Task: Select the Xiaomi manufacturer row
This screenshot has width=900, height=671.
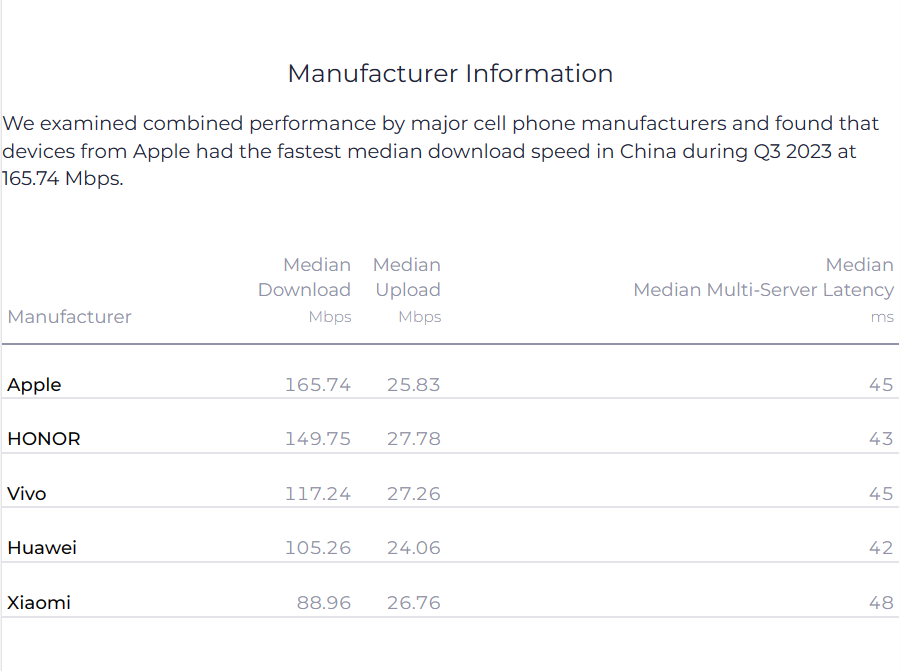Action: click(x=450, y=603)
